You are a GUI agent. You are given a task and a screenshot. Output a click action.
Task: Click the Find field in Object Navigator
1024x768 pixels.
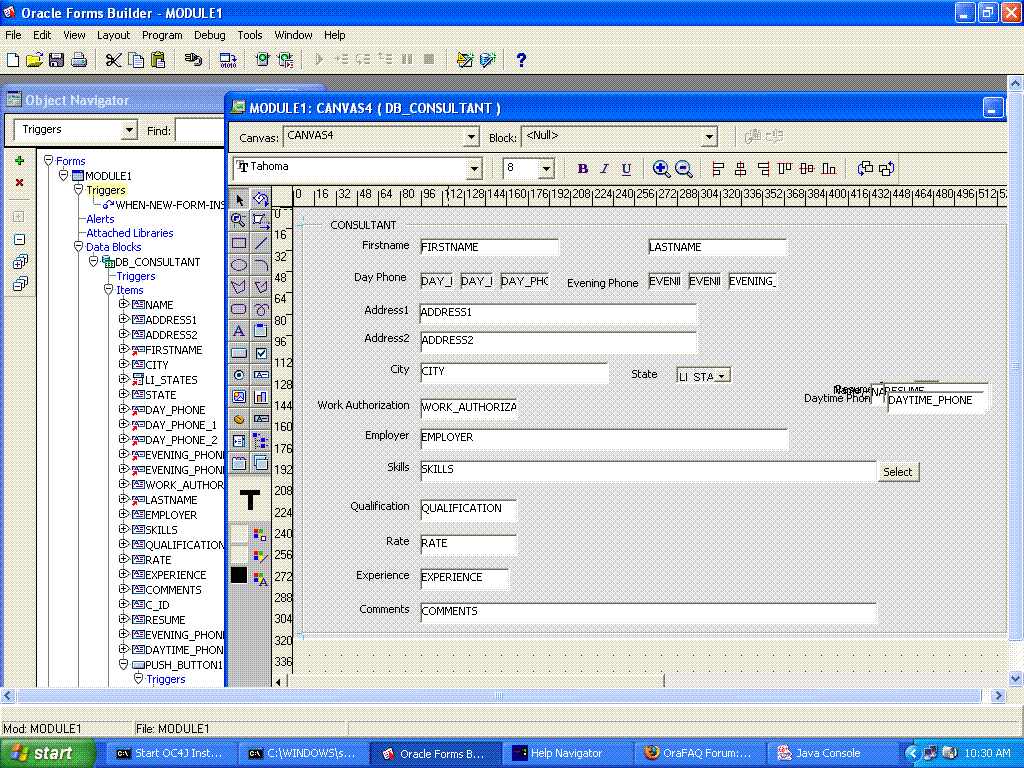[199, 131]
